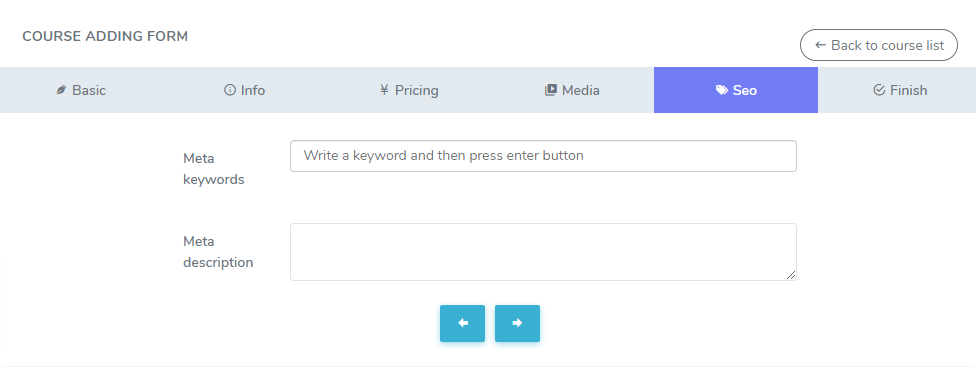The height and width of the screenshot is (367, 976).
Task: Focus the Meta keywords input field
Action: (543, 156)
